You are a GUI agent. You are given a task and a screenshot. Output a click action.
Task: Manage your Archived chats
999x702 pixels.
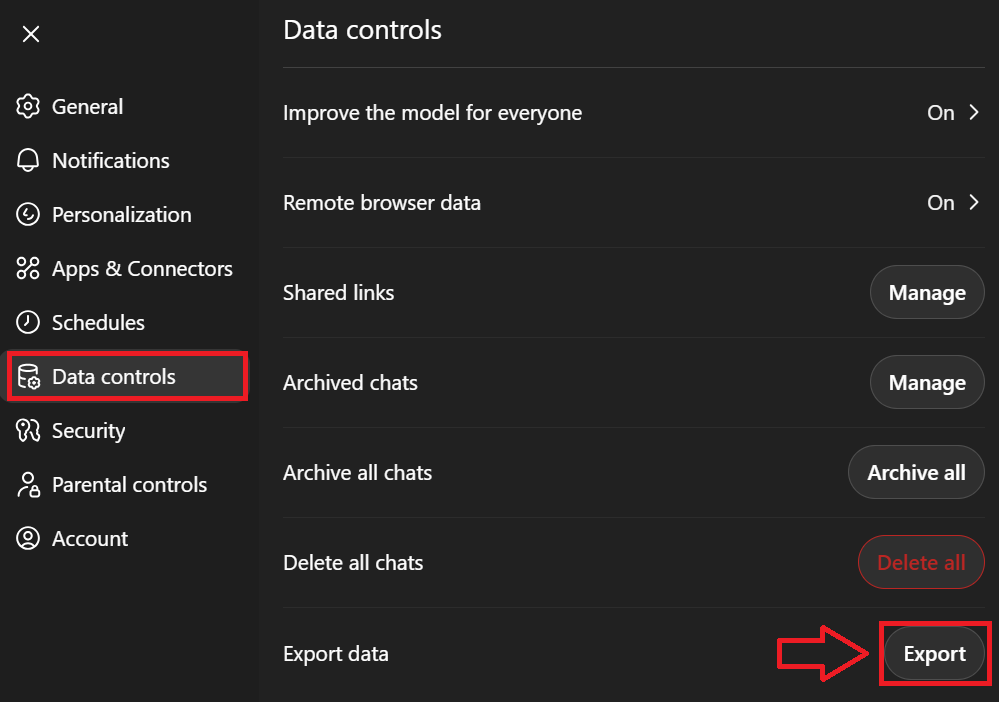[x=926, y=382]
